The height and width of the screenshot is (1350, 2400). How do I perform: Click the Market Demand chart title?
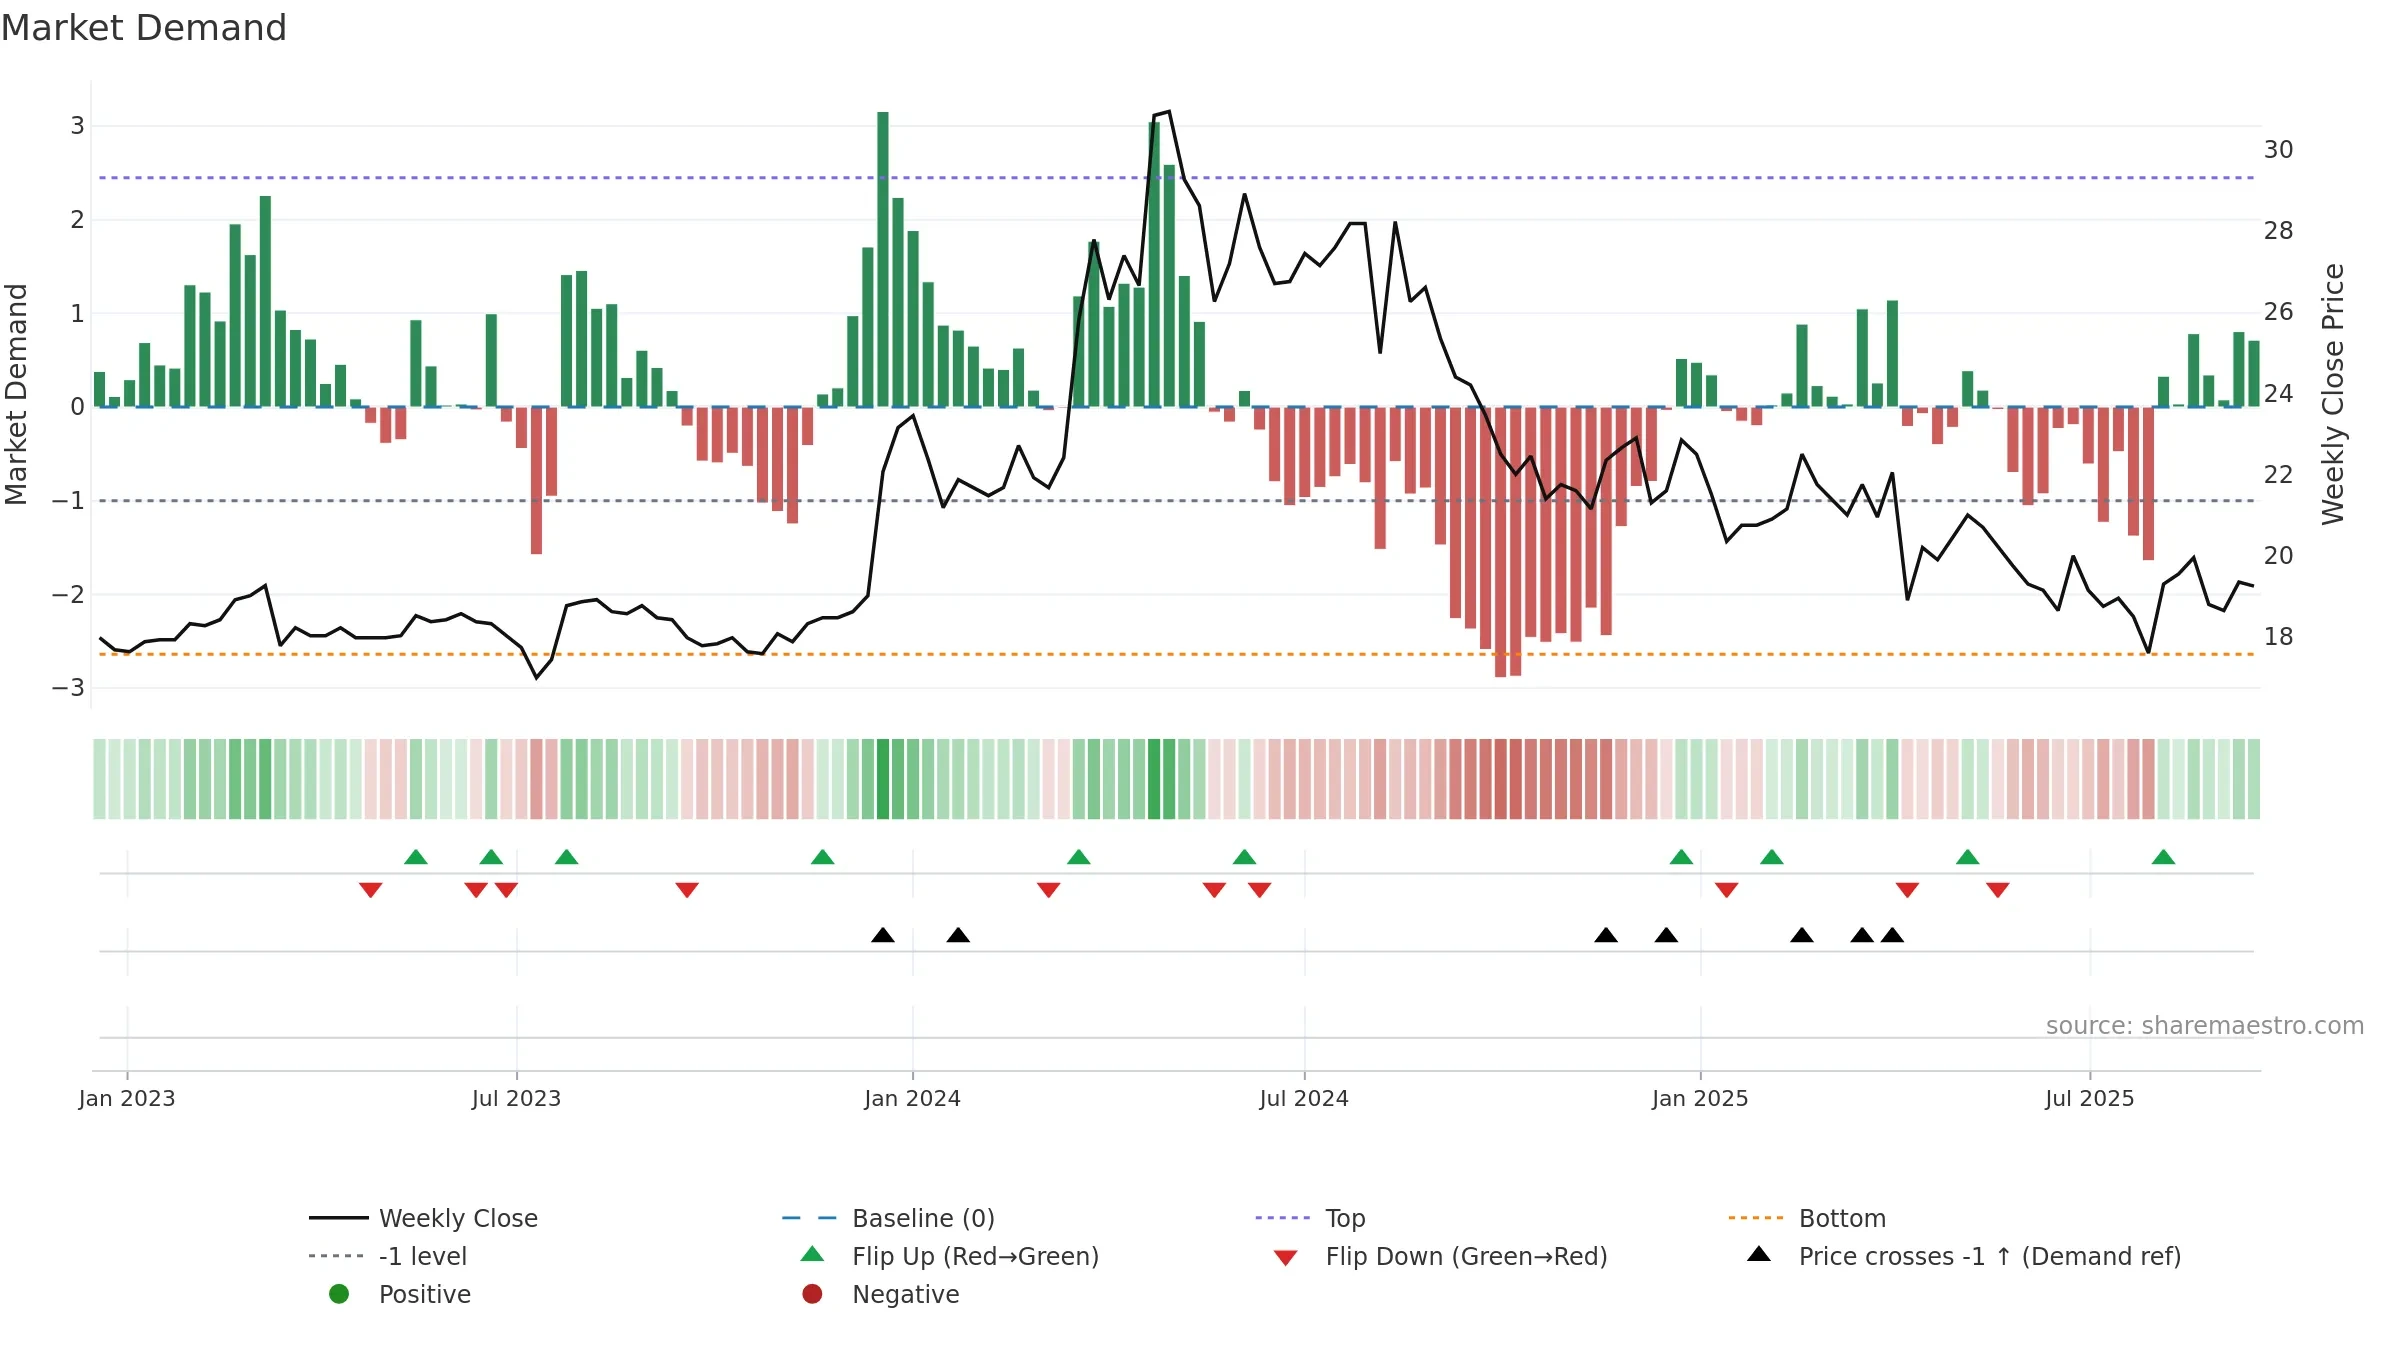click(x=144, y=28)
